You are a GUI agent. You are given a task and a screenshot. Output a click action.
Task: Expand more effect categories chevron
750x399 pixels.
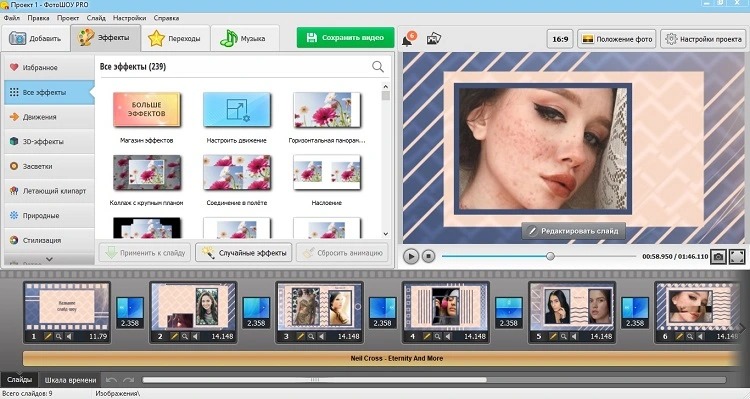click(x=49, y=259)
